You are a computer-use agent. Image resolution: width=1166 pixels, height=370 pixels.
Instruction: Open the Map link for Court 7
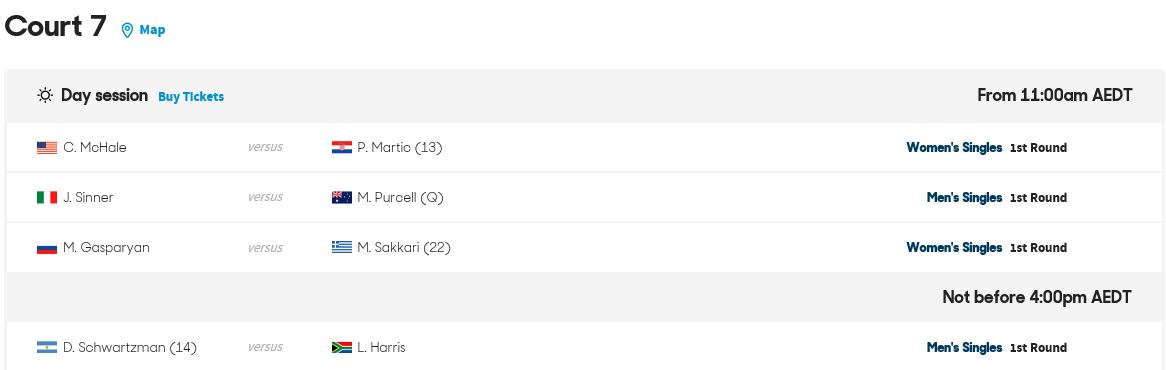[152, 30]
